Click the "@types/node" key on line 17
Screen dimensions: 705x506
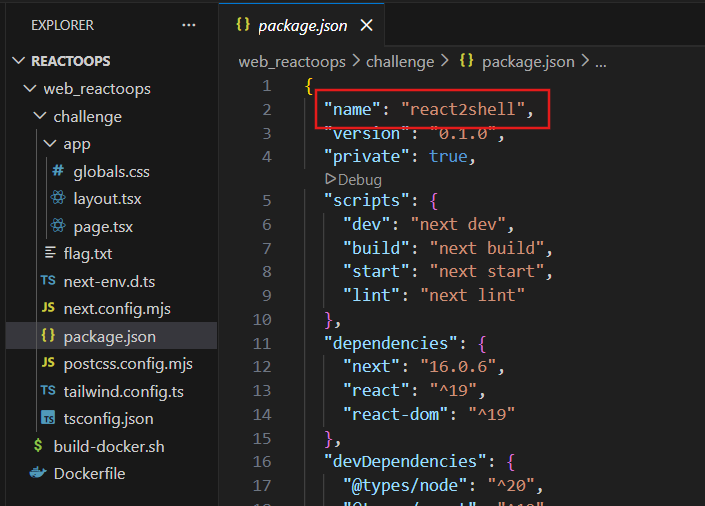tap(405, 485)
